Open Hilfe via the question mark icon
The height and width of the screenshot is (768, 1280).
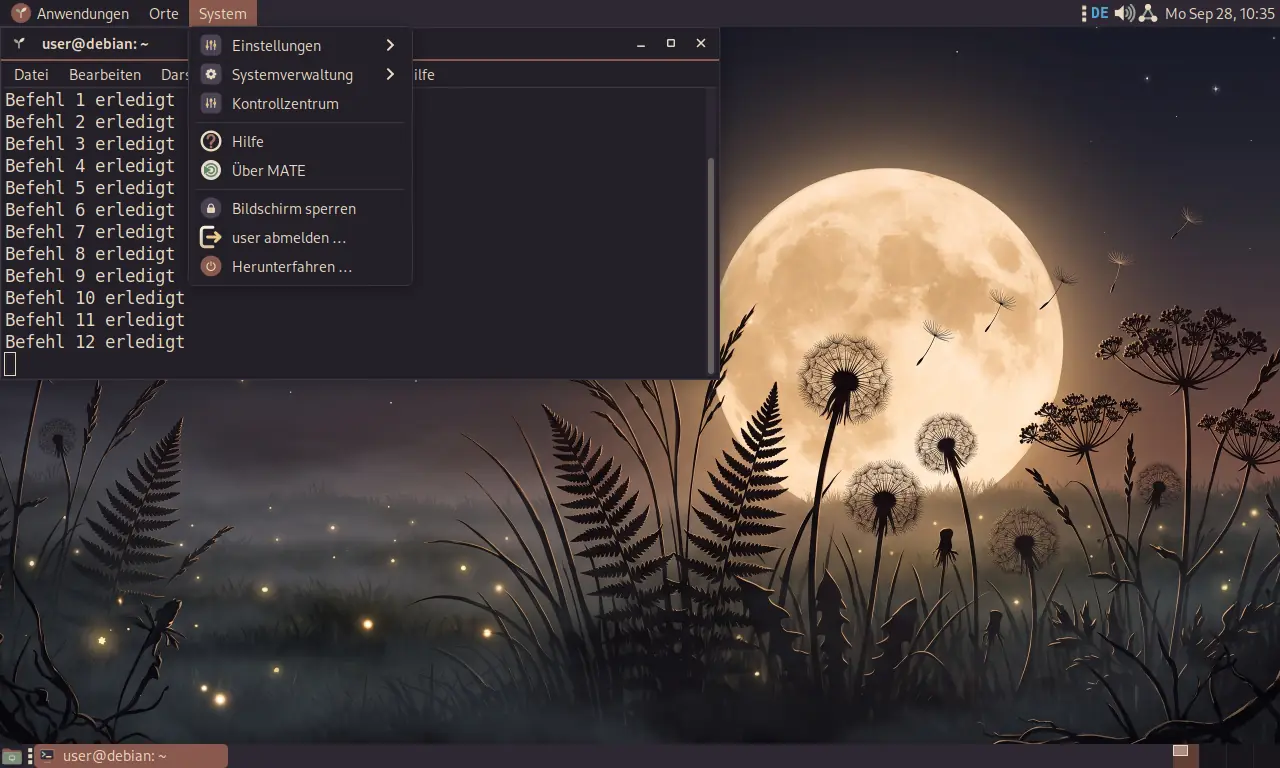[x=211, y=142]
